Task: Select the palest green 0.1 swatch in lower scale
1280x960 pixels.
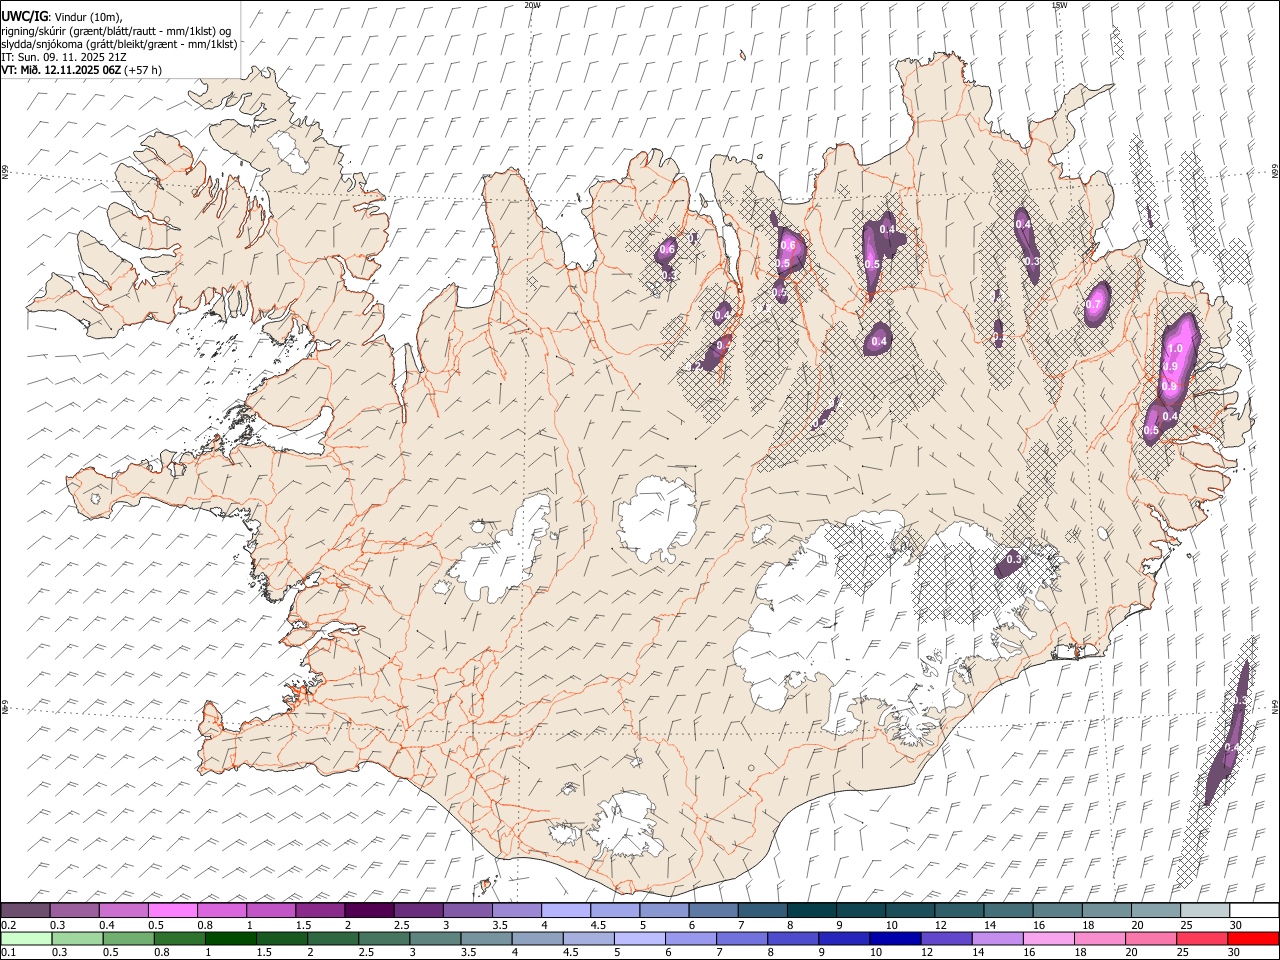Action: 26,938
